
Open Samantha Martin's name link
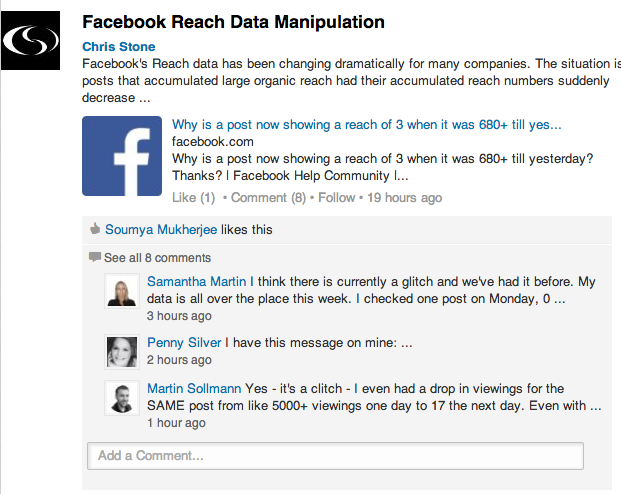(196, 281)
